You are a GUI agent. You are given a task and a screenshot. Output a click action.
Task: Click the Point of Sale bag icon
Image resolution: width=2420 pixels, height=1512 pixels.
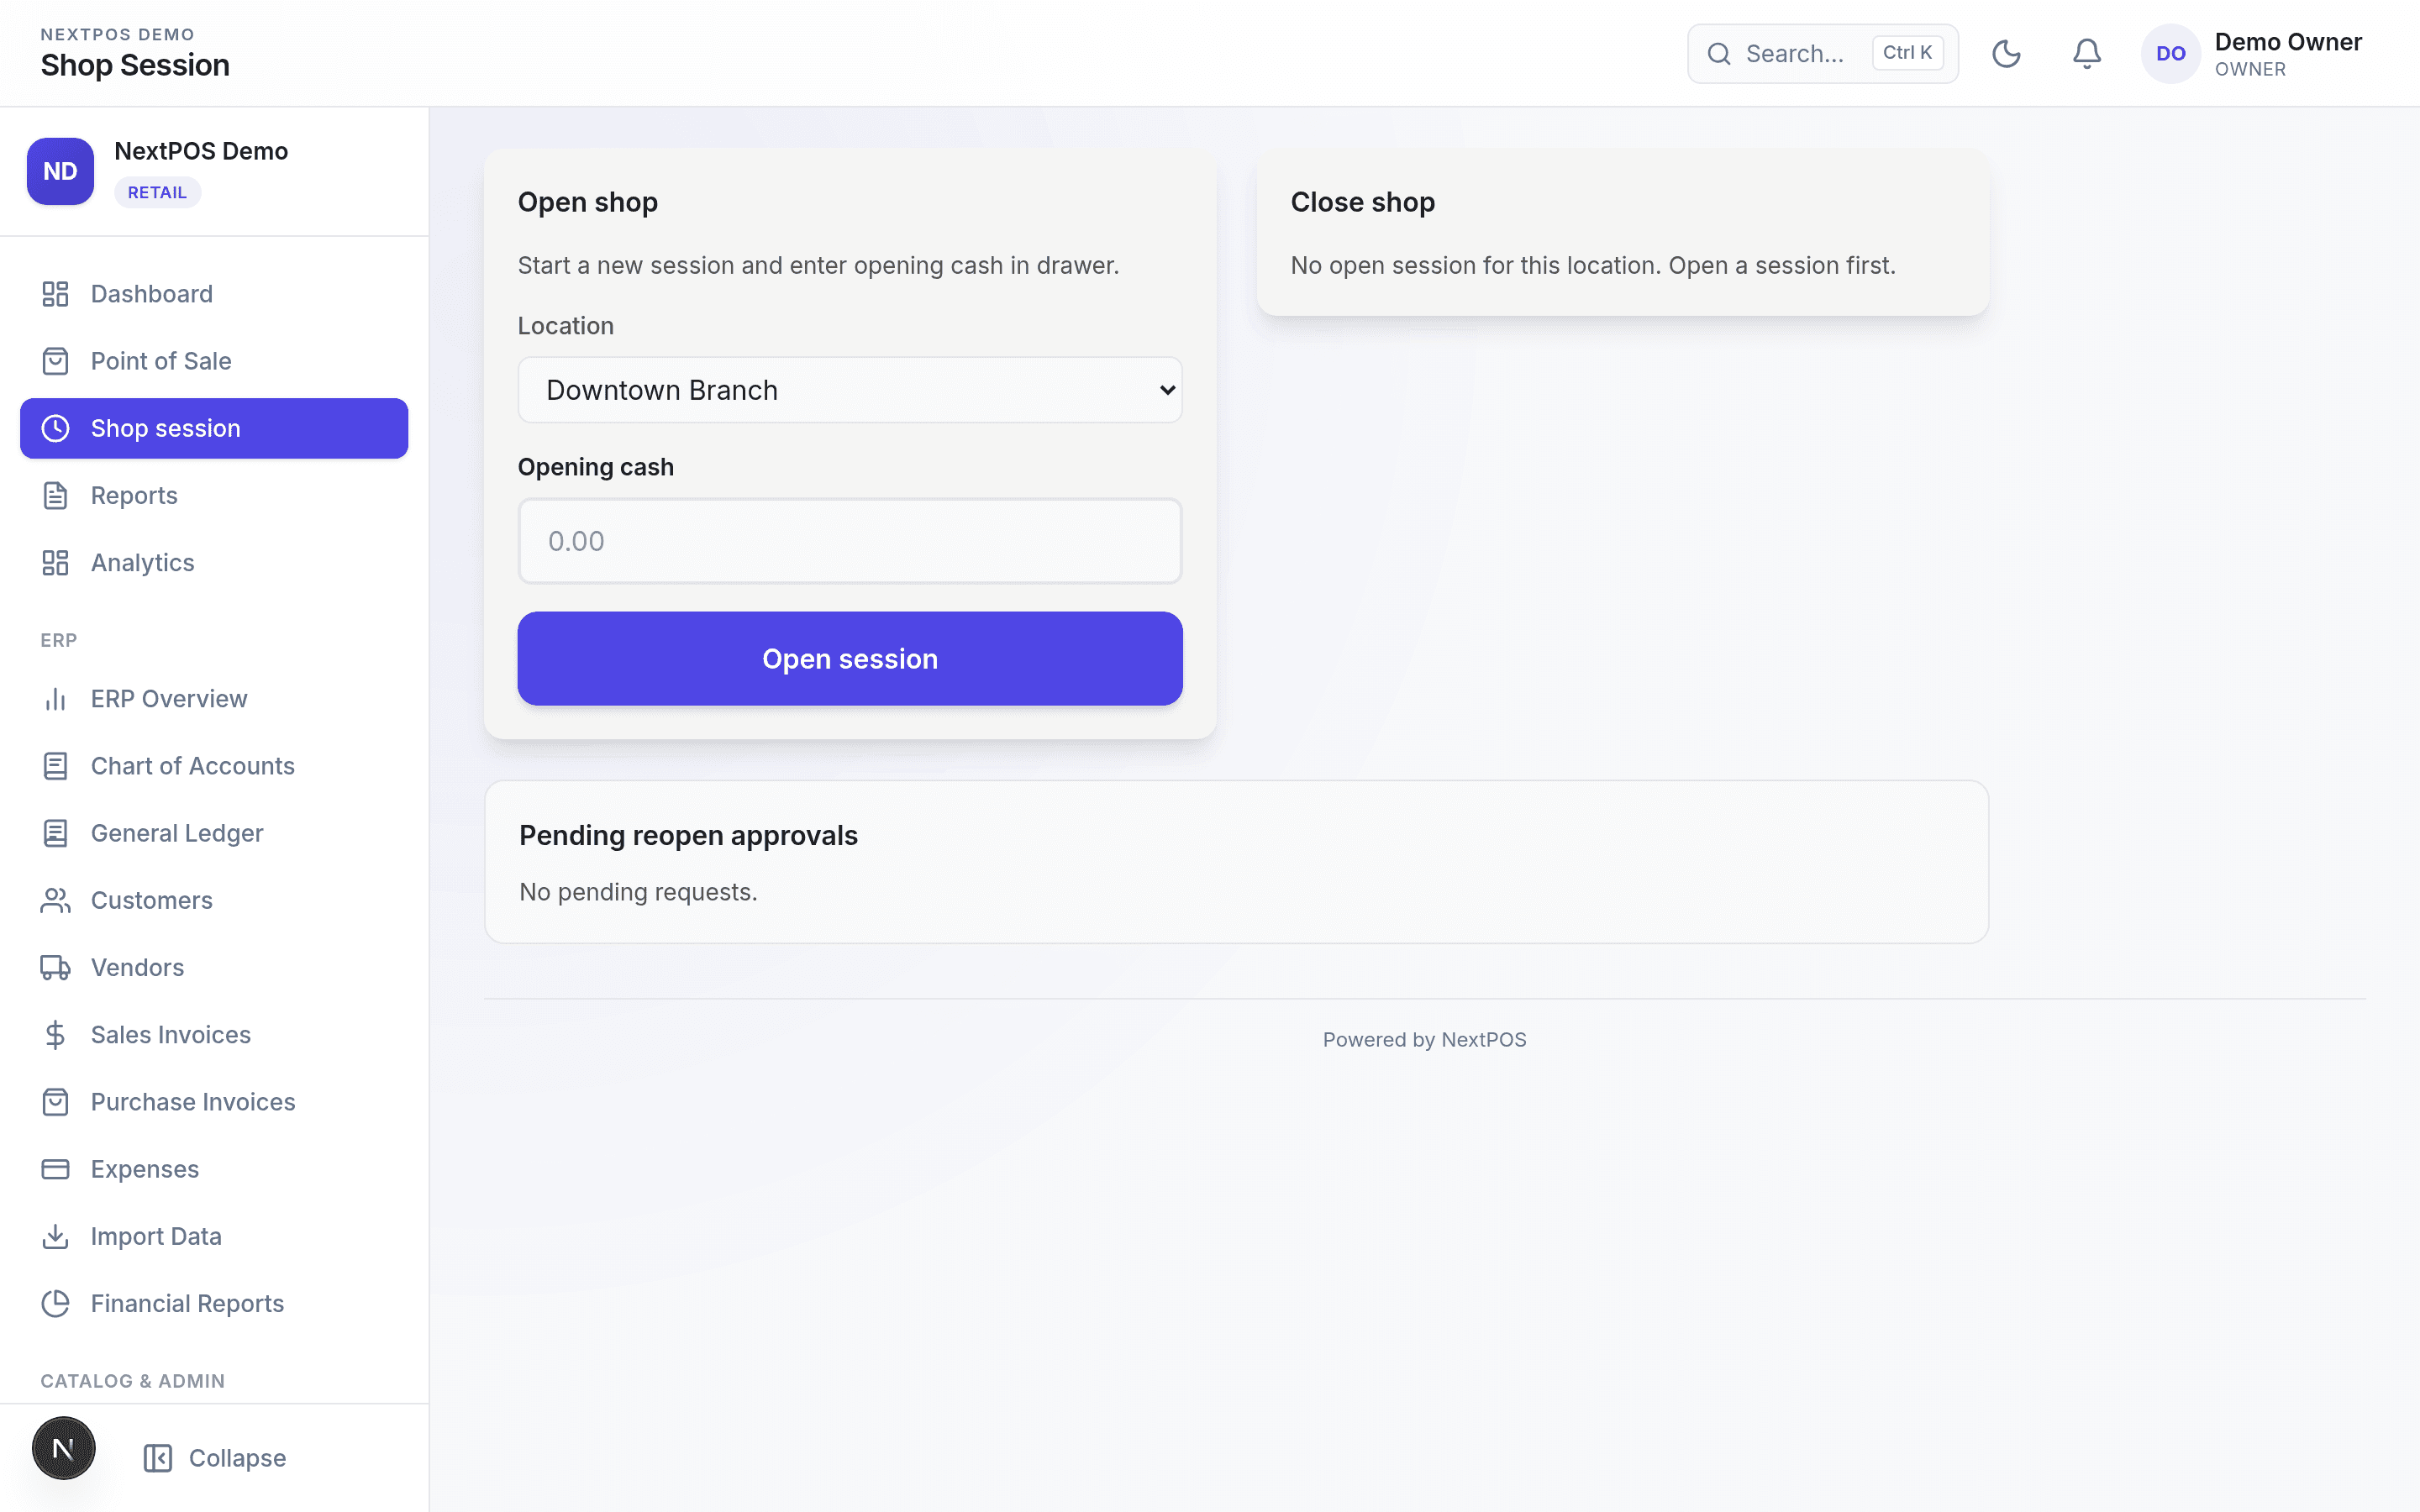55,361
